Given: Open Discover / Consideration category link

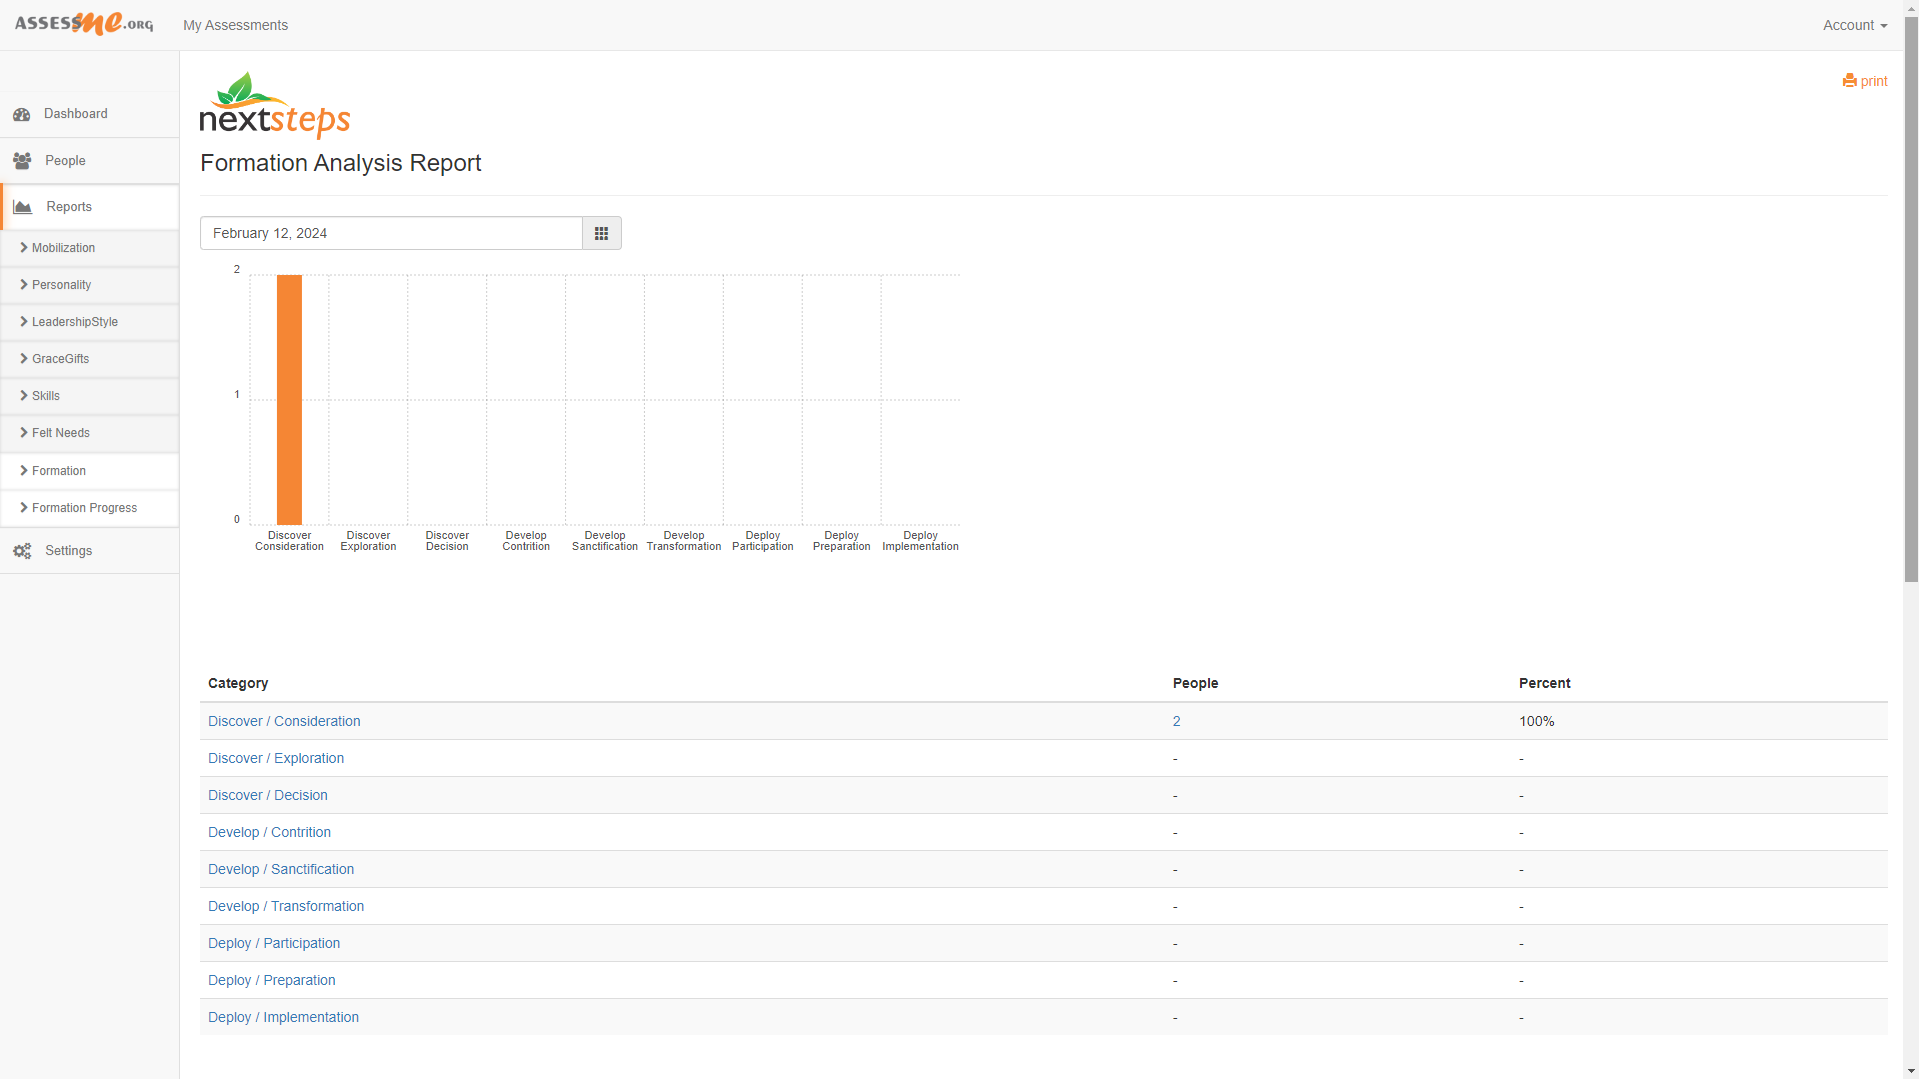Looking at the screenshot, I should pyautogui.click(x=284, y=721).
